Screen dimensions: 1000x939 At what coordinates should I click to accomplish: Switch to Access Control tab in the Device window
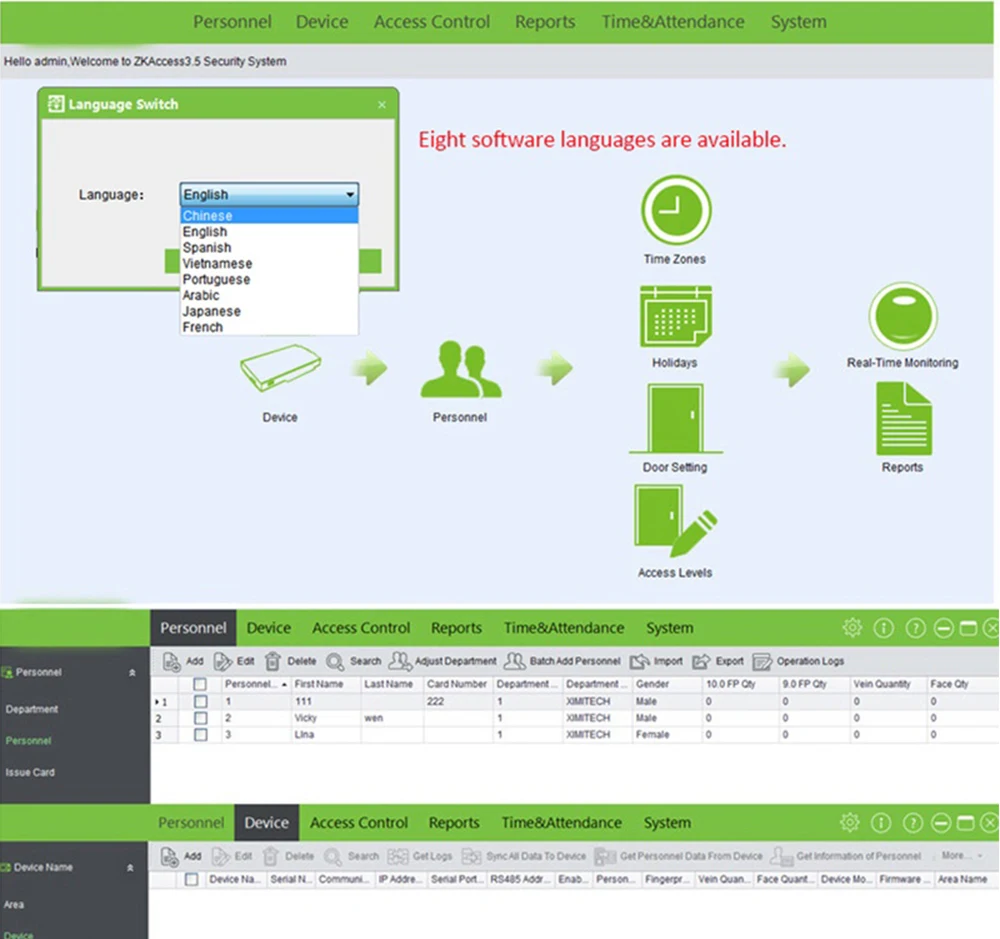coord(358,823)
